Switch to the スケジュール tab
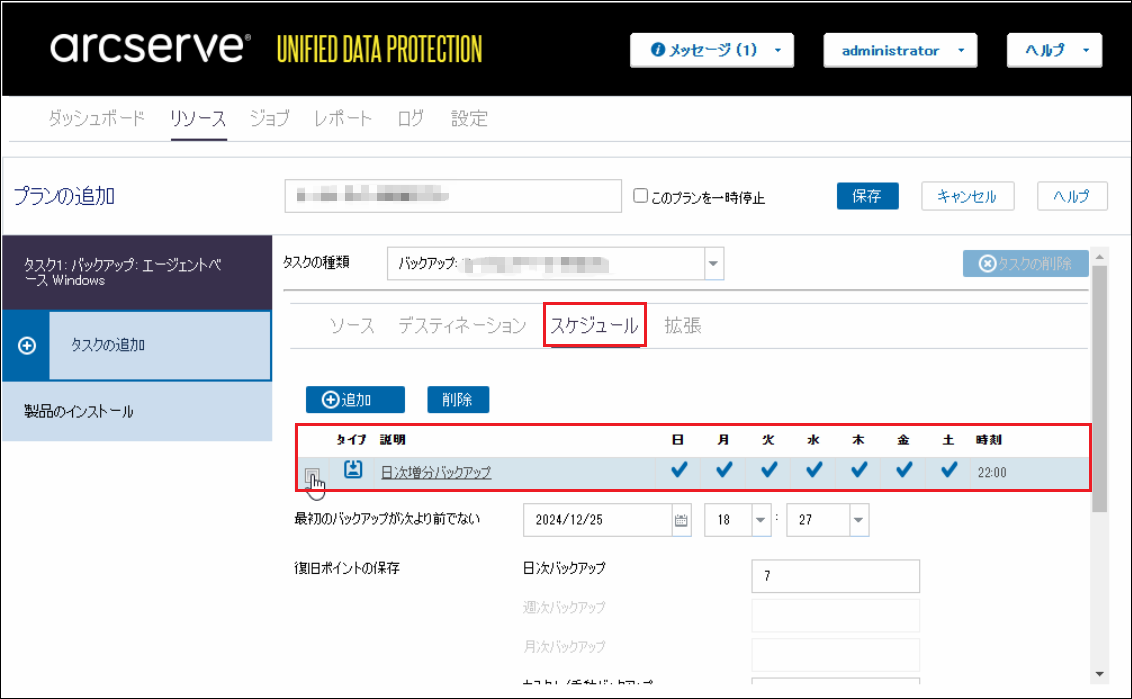Image resolution: width=1132 pixels, height=699 pixels. (594, 325)
